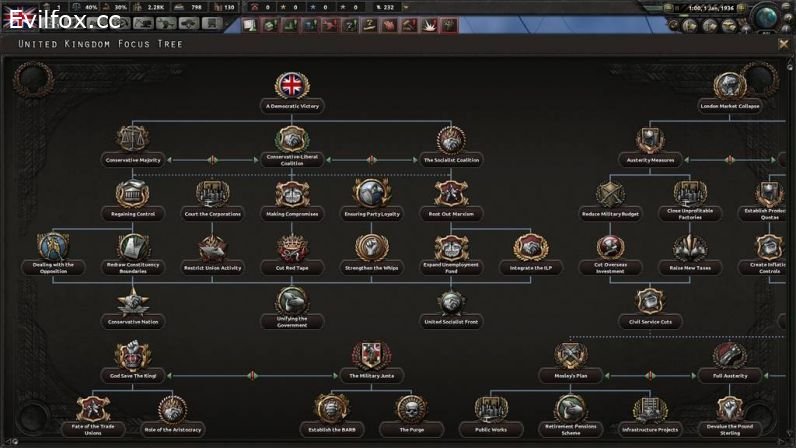The width and height of the screenshot is (796, 448).
Task: Select the London Market Collapse focus
Action: [x=729, y=87]
